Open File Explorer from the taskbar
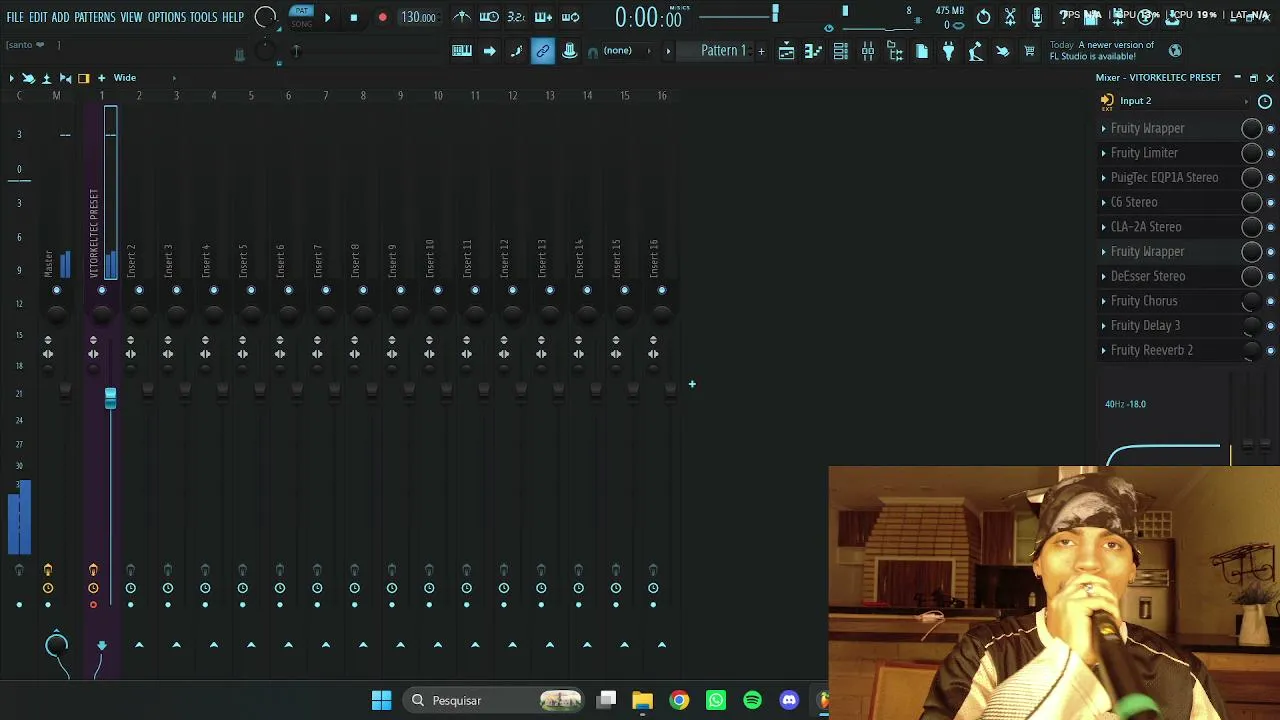The height and width of the screenshot is (720, 1280). (642, 700)
